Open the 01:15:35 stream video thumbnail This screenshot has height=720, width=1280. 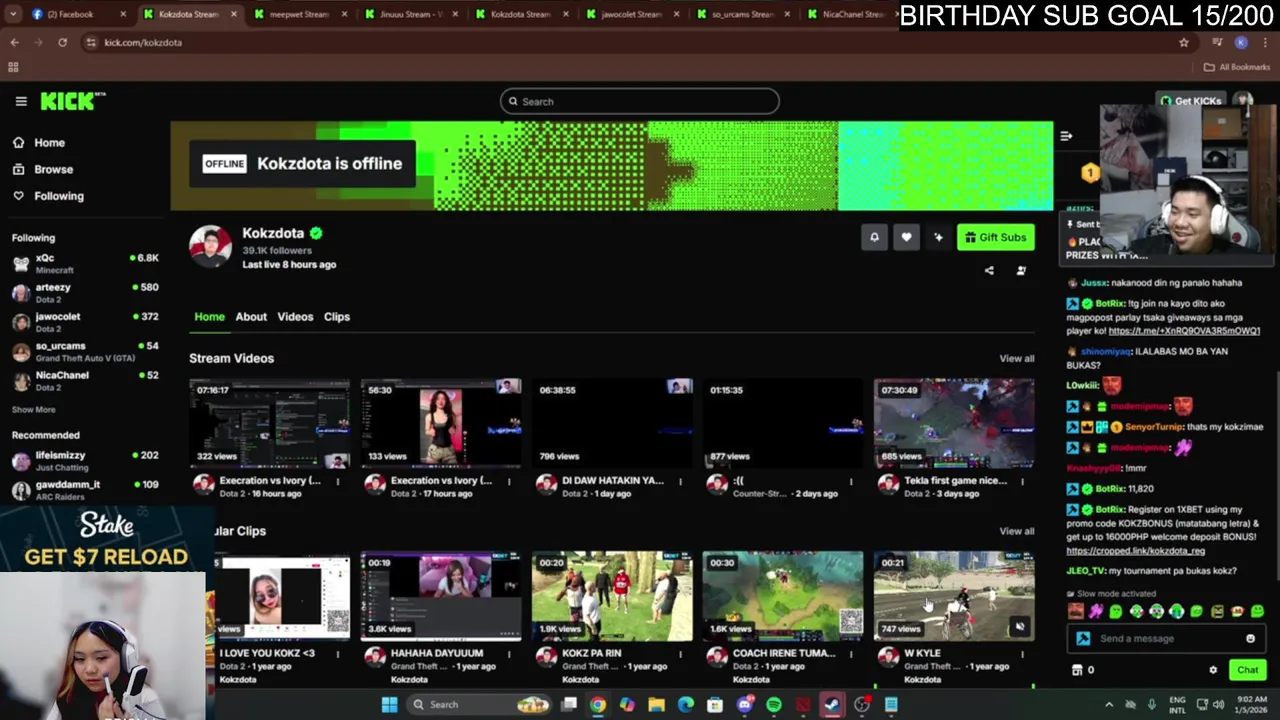(x=783, y=423)
